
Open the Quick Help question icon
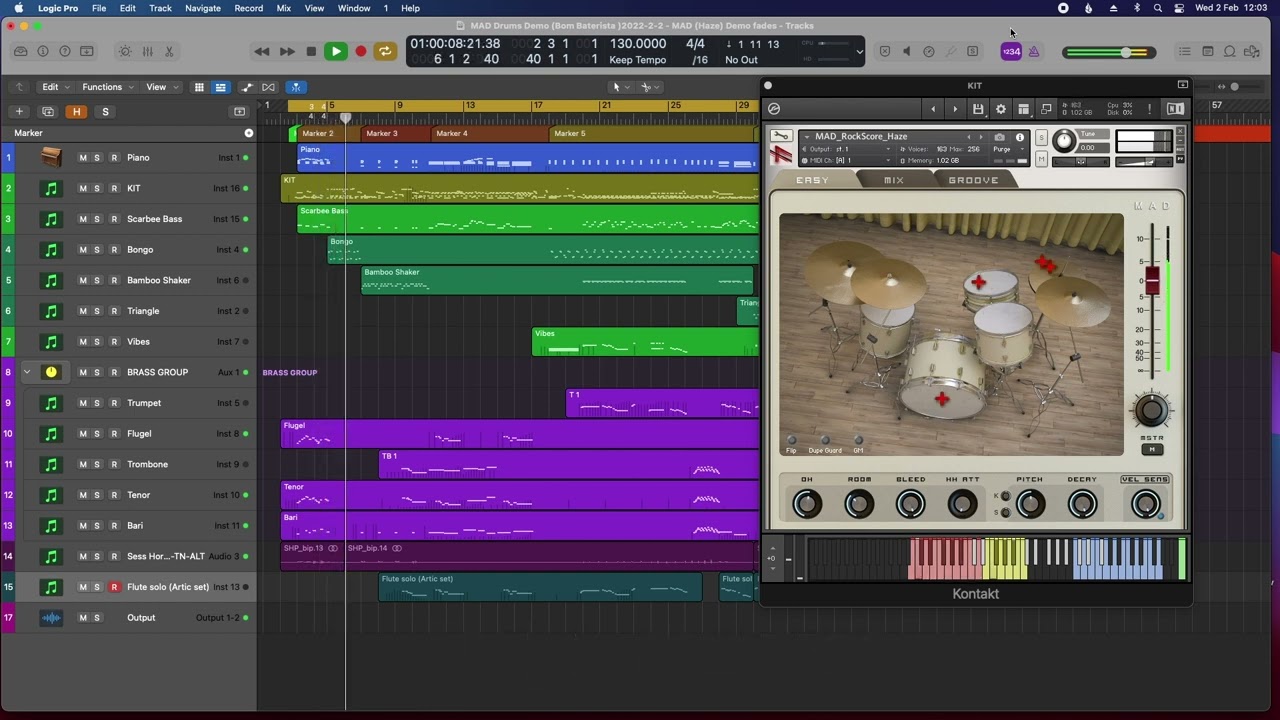(65, 51)
